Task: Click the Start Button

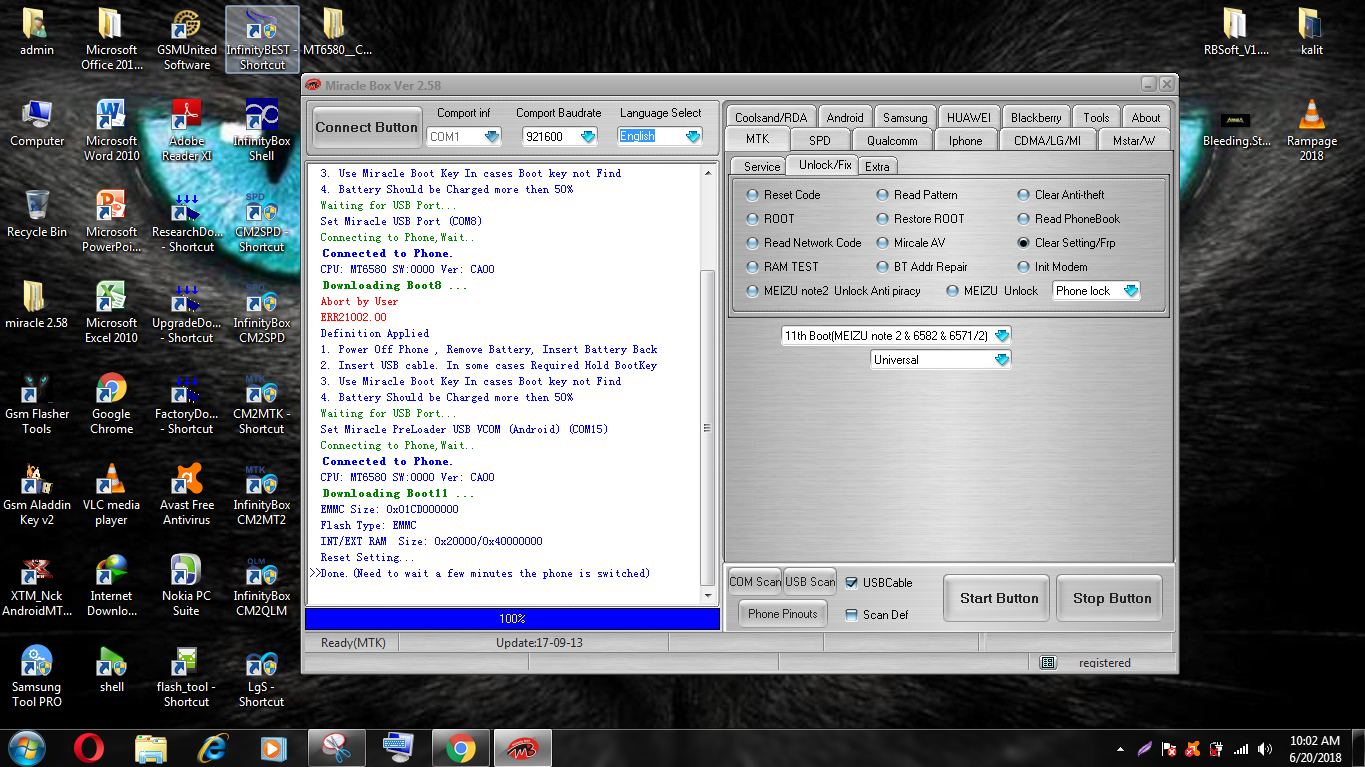Action: point(999,598)
